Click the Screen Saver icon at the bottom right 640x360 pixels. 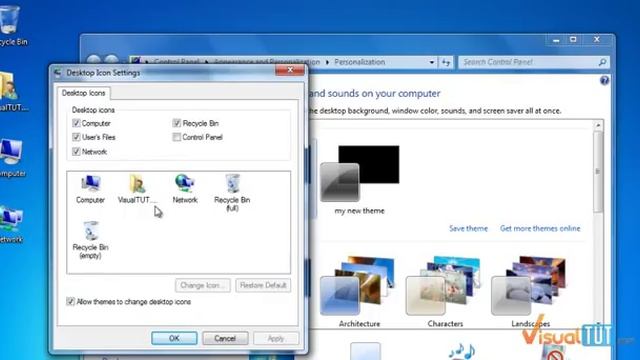(553, 352)
